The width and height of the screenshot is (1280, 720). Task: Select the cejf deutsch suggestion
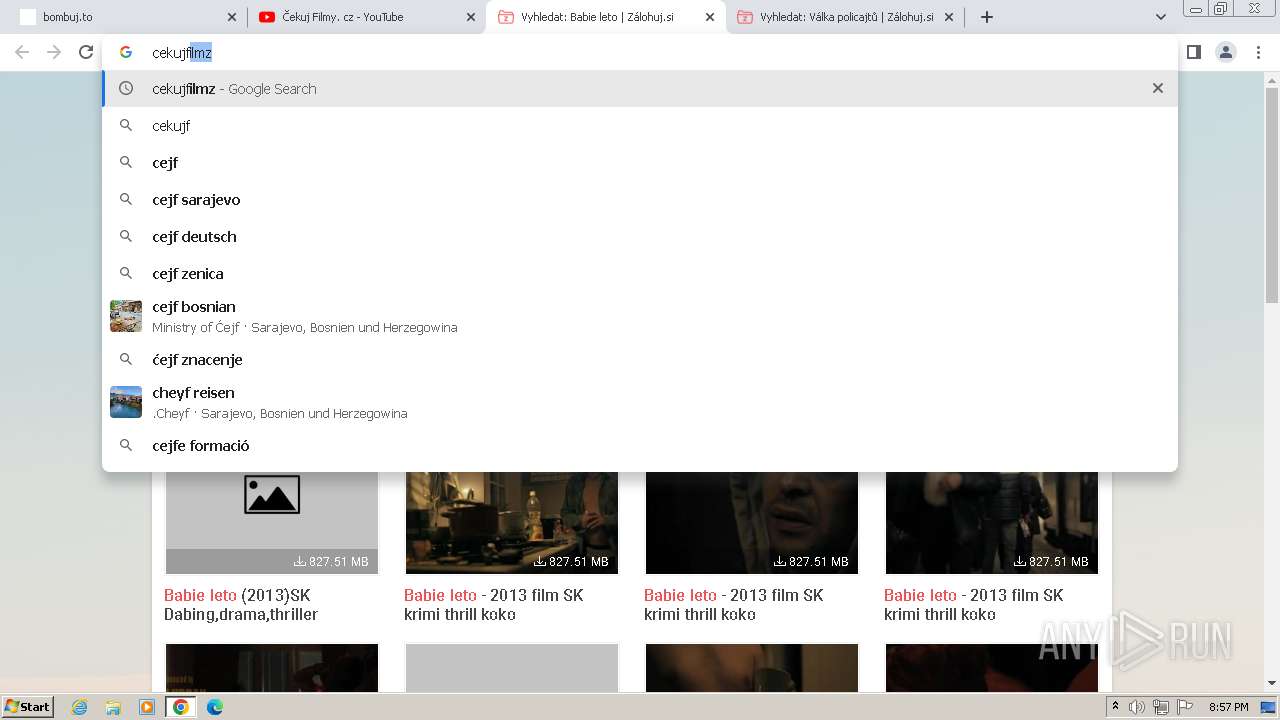coord(640,237)
